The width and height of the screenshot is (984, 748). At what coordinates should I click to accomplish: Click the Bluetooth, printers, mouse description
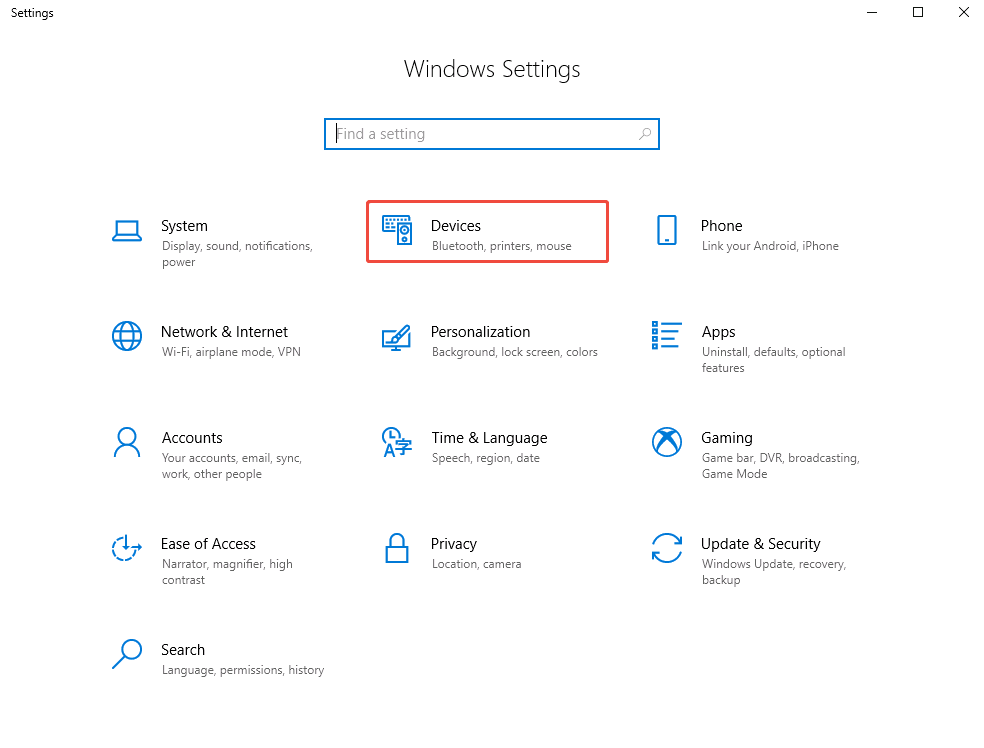(501, 246)
